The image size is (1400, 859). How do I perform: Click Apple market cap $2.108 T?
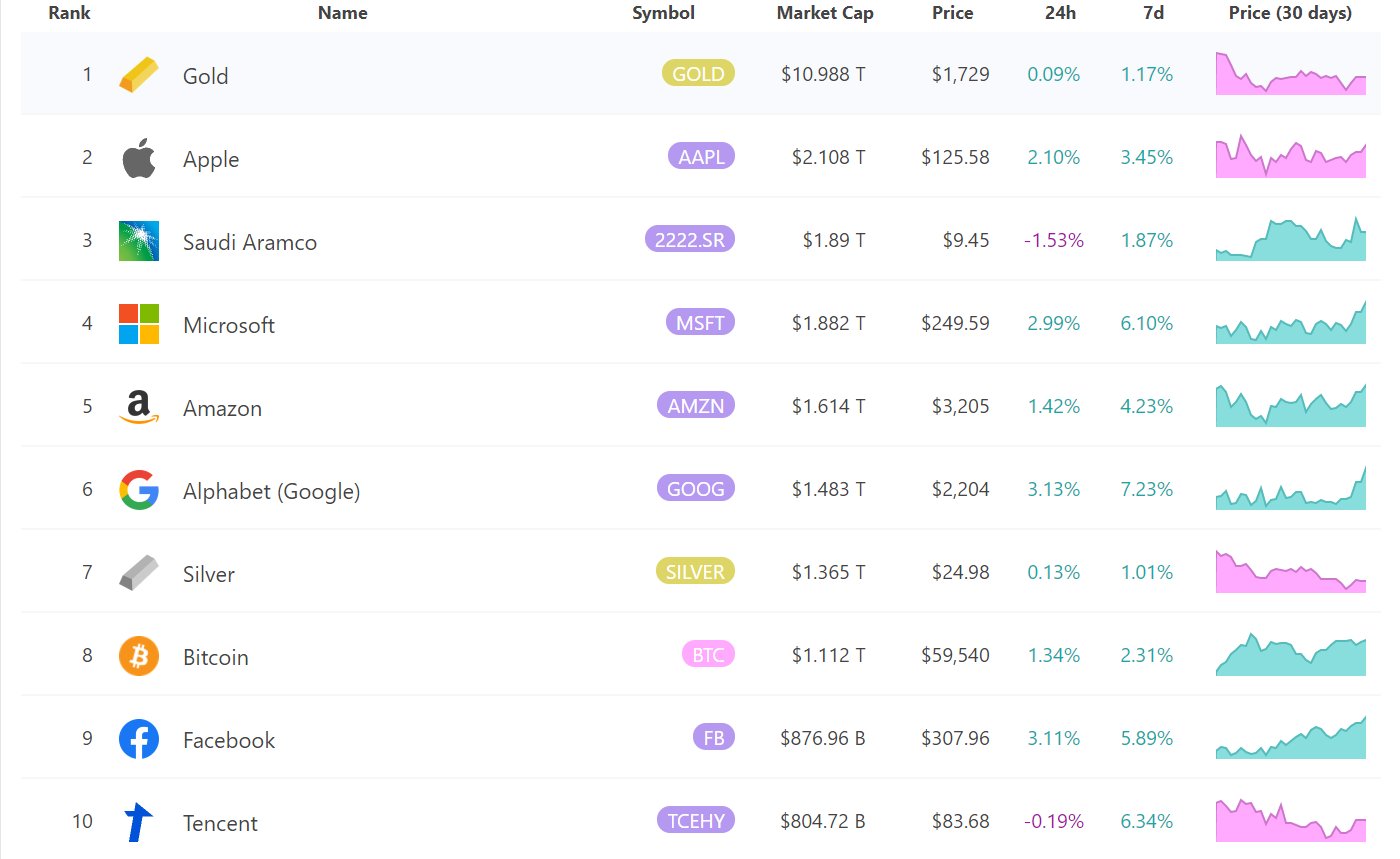pos(829,157)
